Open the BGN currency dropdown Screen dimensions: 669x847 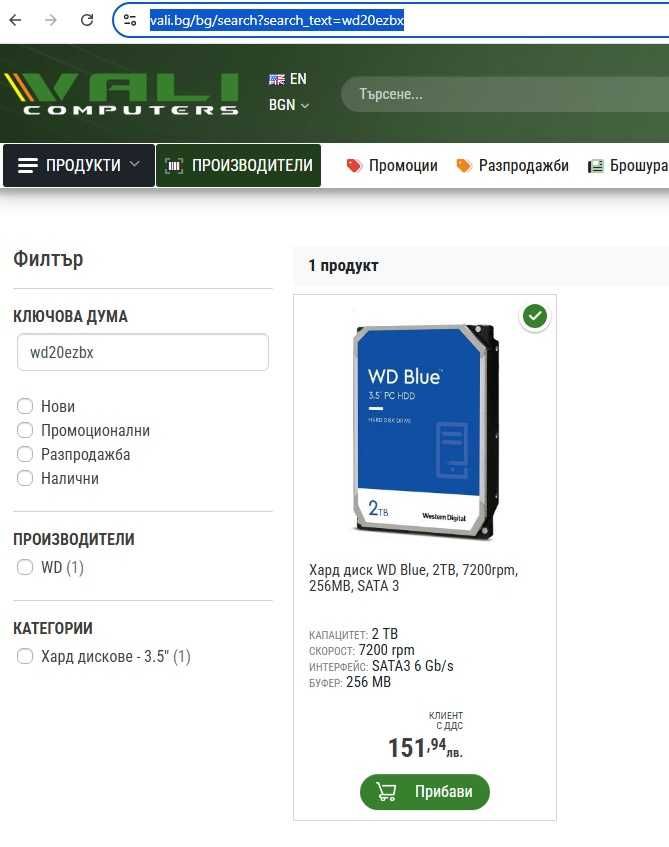pyautogui.click(x=289, y=105)
